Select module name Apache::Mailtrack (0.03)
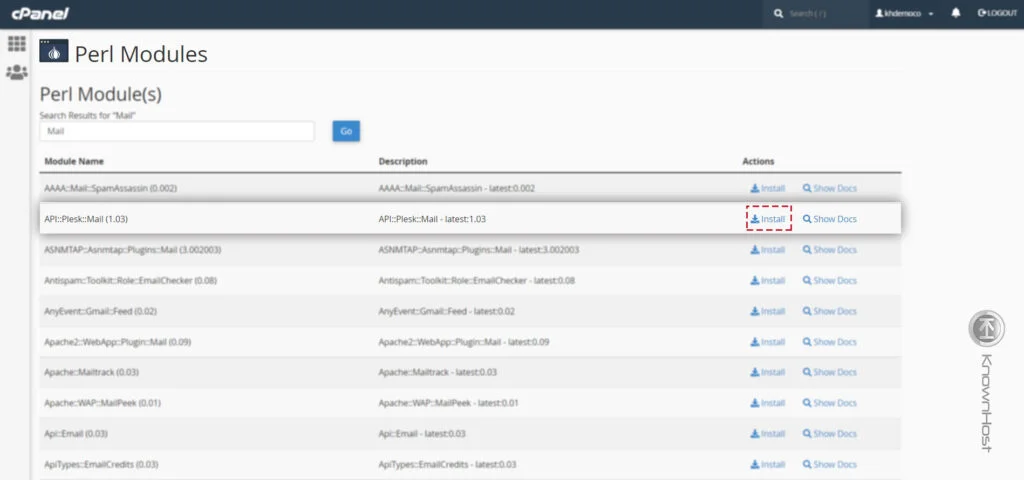This screenshot has height=480, width=1024. pyautogui.click(x=91, y=372)
